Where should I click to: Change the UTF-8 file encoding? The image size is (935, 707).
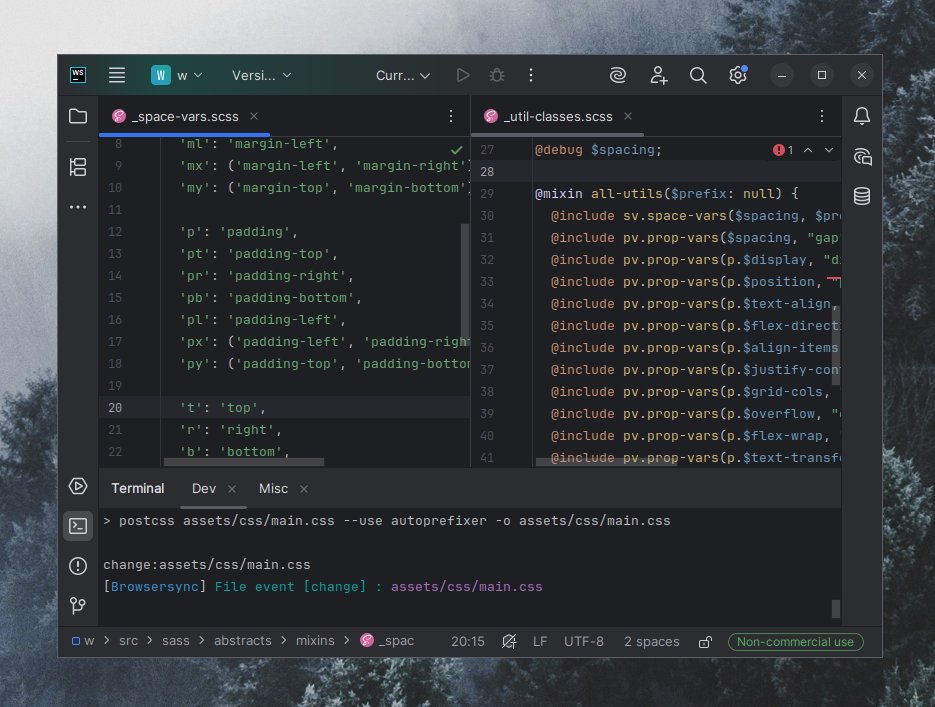(x=584, y=641)
